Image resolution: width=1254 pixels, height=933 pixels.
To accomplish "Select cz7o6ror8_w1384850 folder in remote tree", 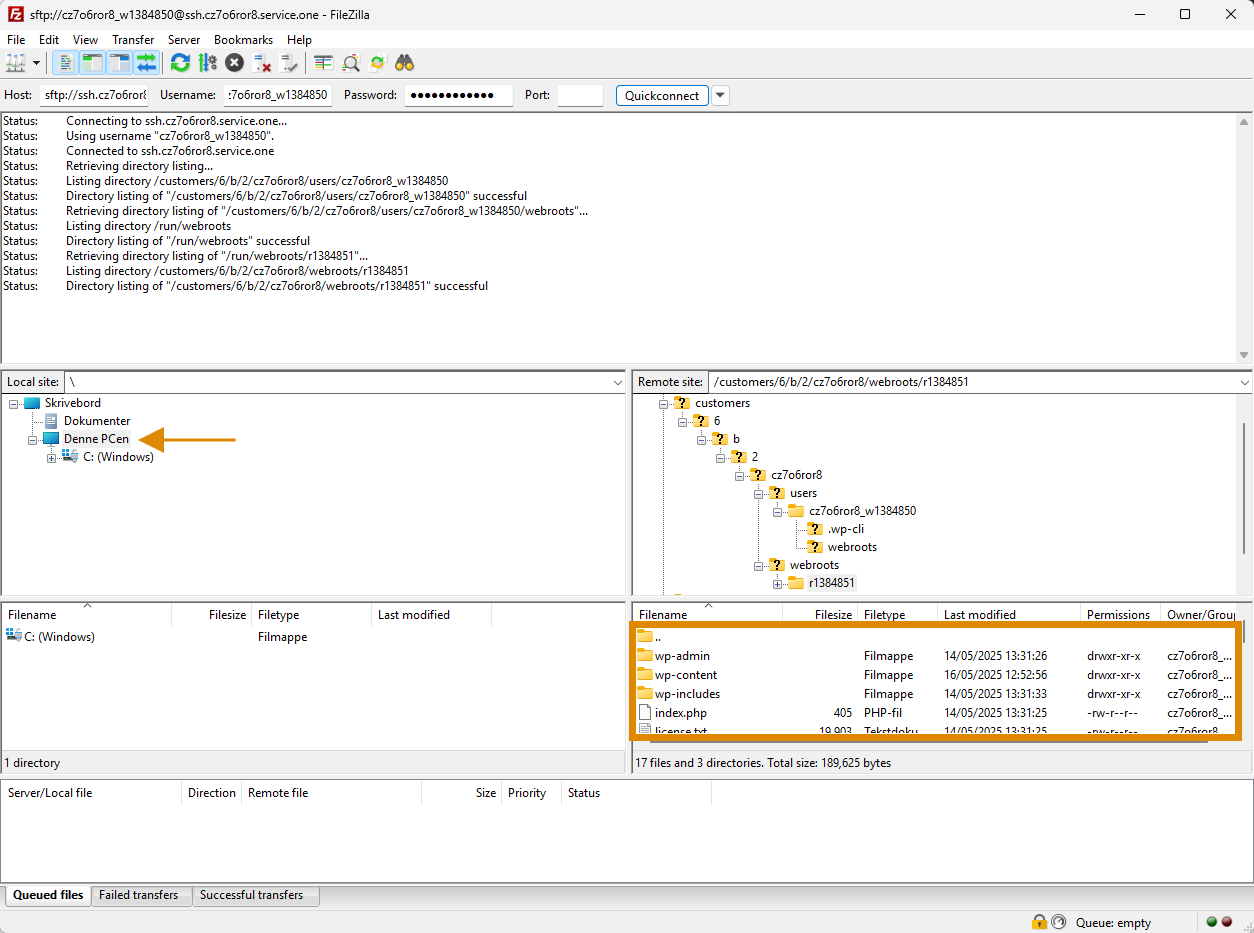I will coord(862,511).
